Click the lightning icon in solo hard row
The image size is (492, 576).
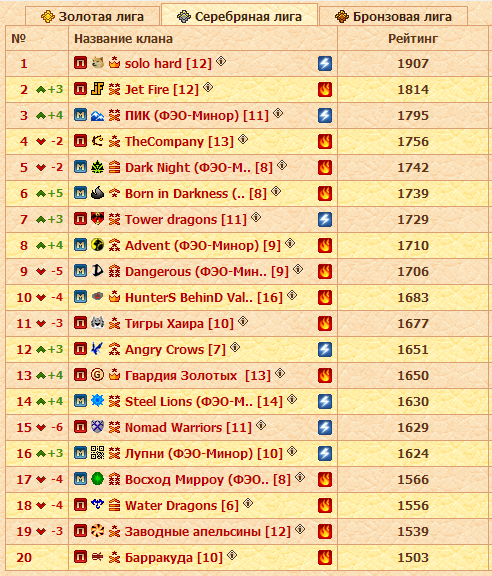pyautogui.click(x=325, y=64)
